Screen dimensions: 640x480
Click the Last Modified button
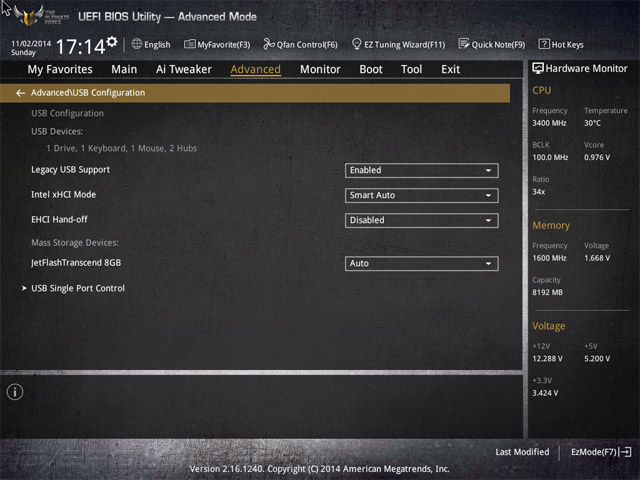(522, 452)
